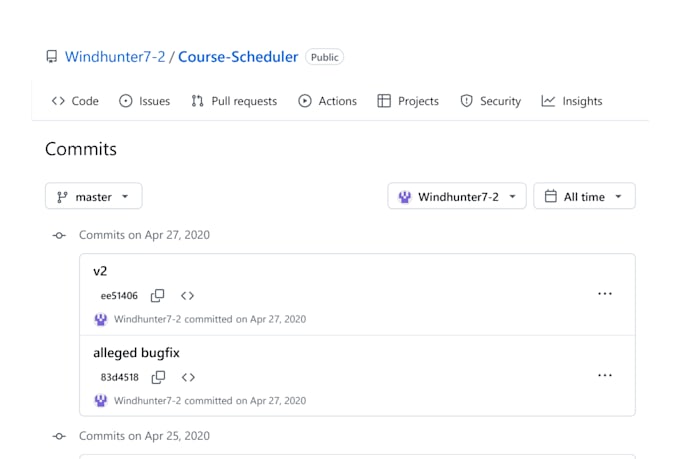
Task: Open the alleged bugfix commit title
Action: pyautogui.click(x=136, y=353)
